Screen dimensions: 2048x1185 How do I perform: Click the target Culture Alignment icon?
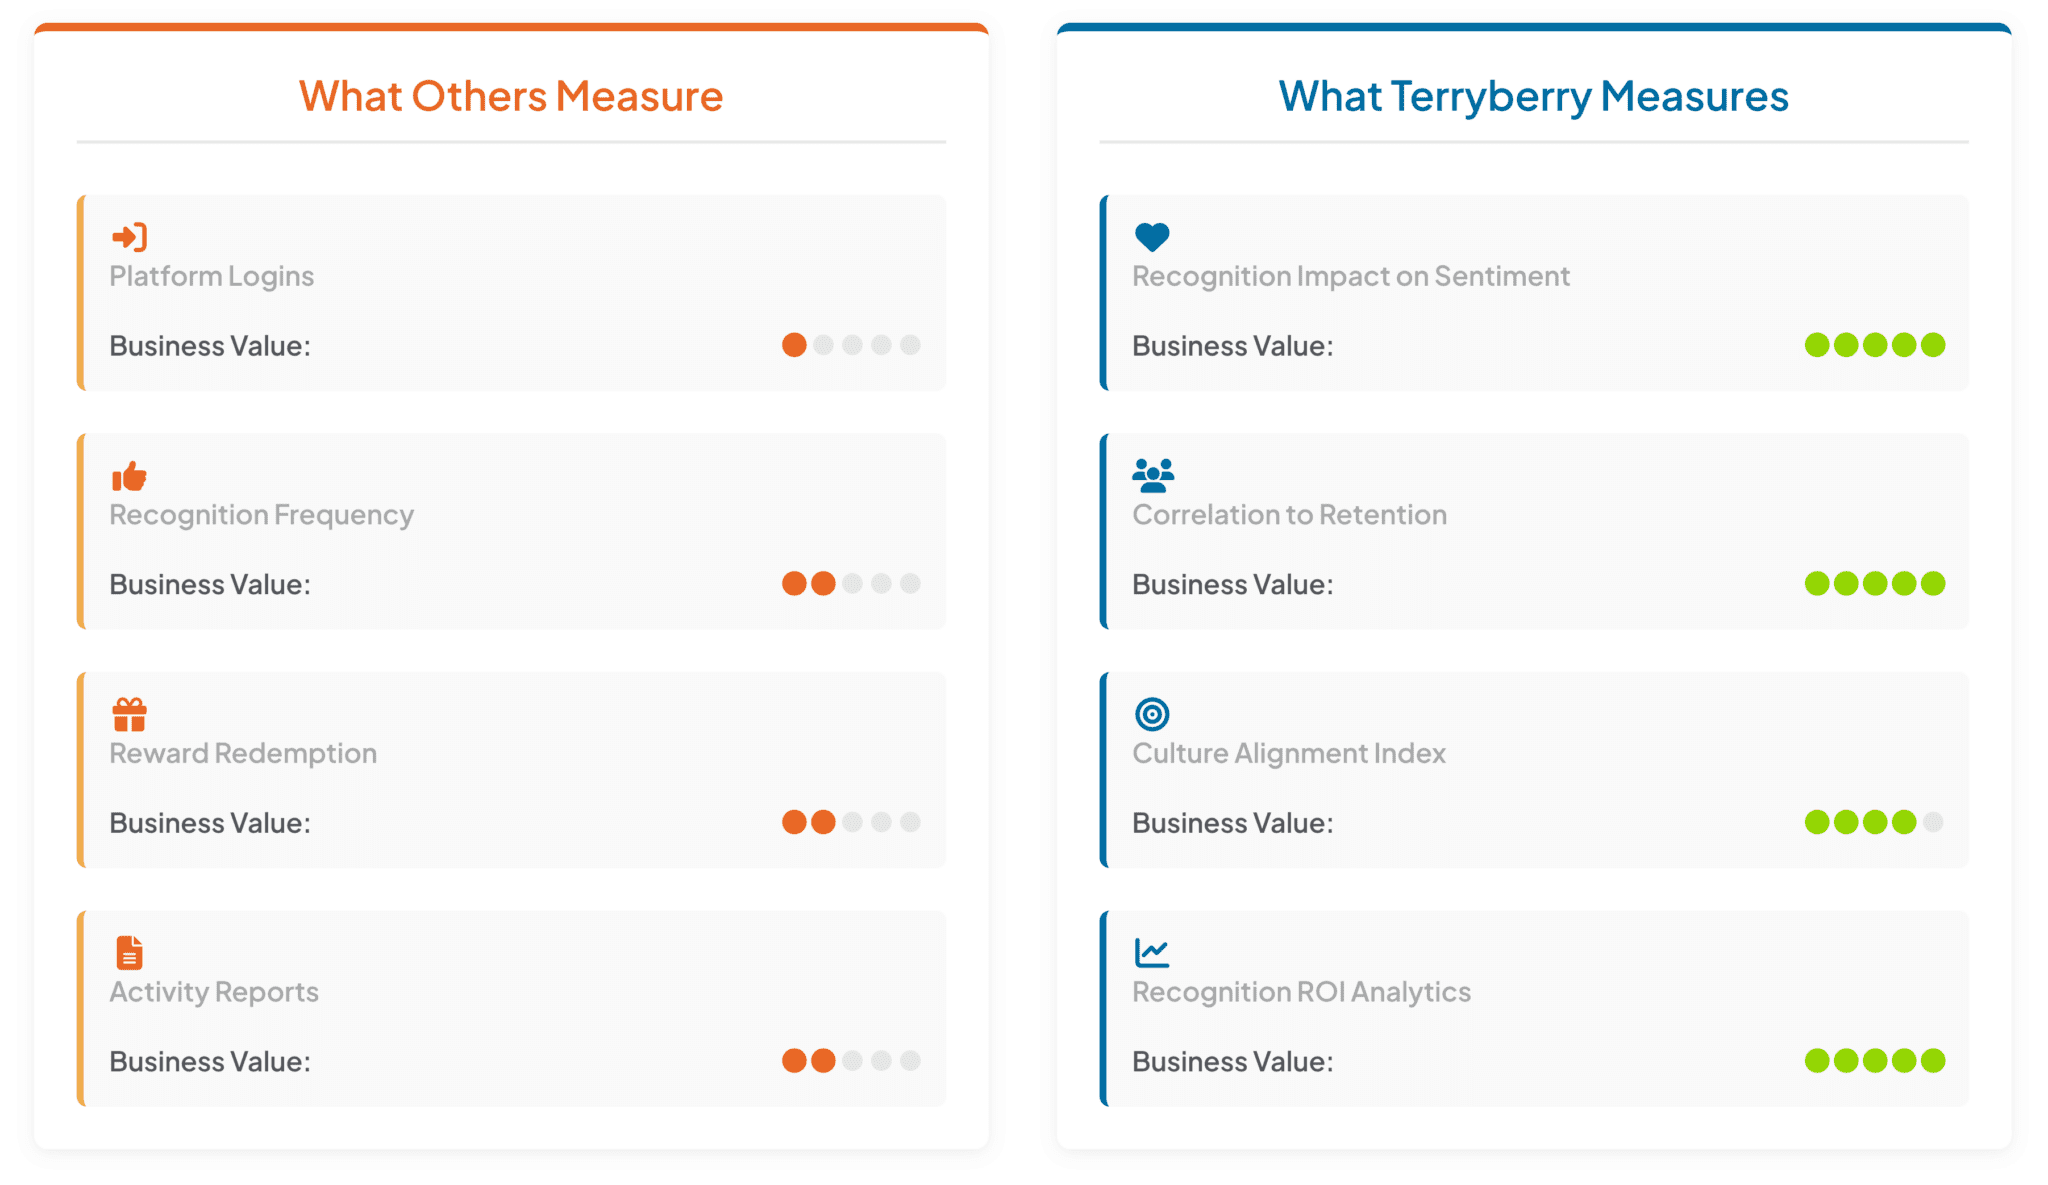pyautogui.click(x=1152, y=714)
